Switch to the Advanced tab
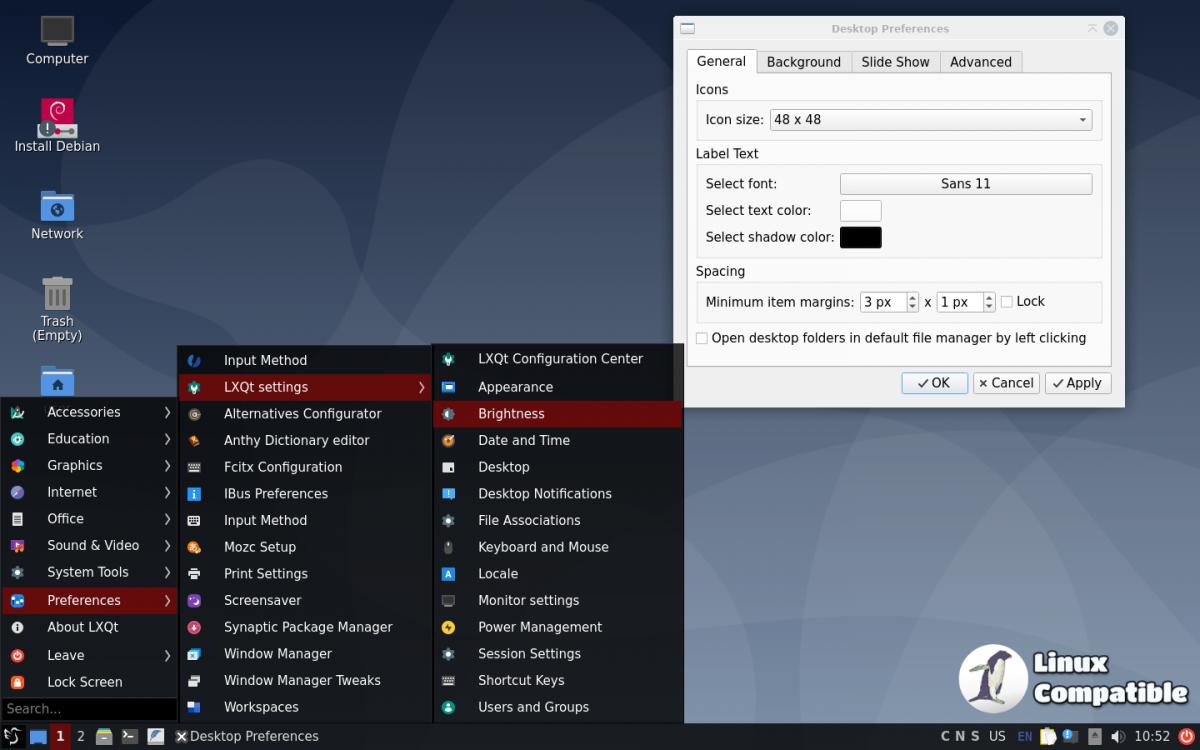The height and width of the screenshot is (750, 1200). (980, 62)
